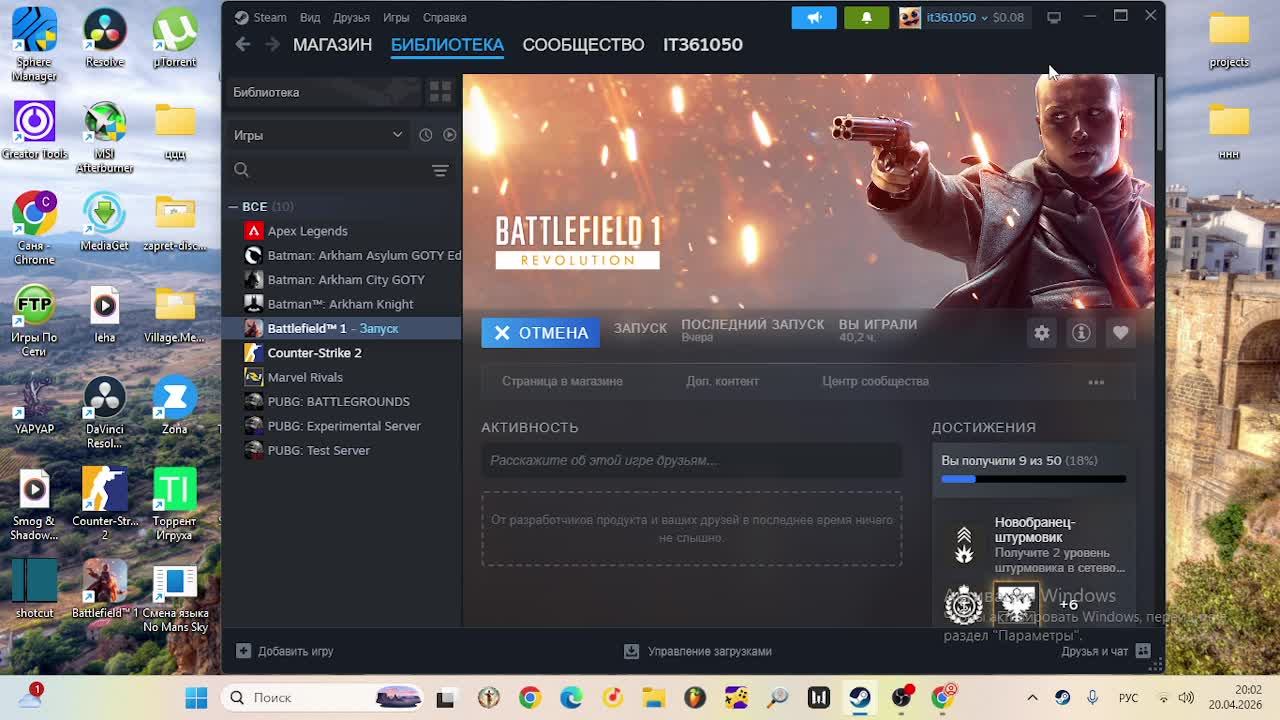Sort library by recent clock icon

pyautogui.click(x=425, y=135)
